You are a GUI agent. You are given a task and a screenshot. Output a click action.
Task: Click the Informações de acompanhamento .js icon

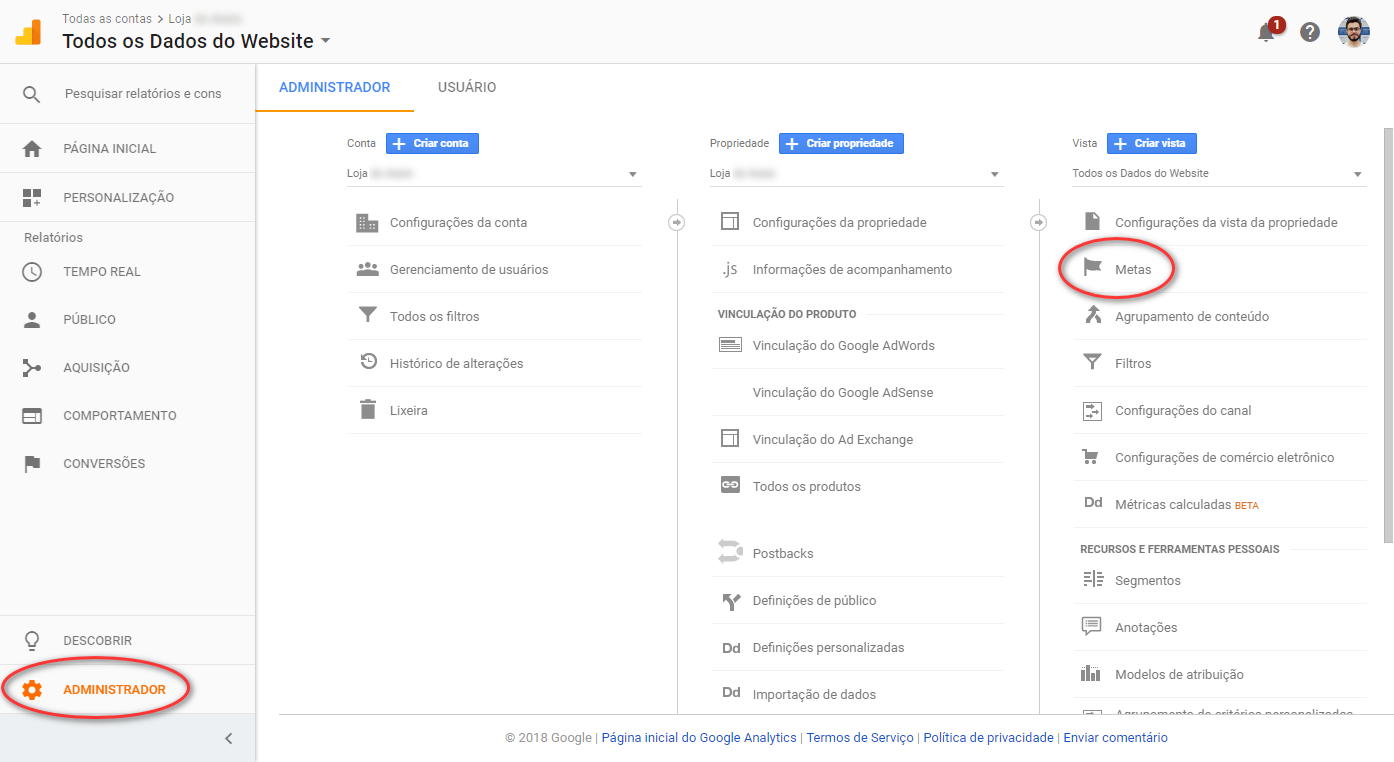point(727,269)
